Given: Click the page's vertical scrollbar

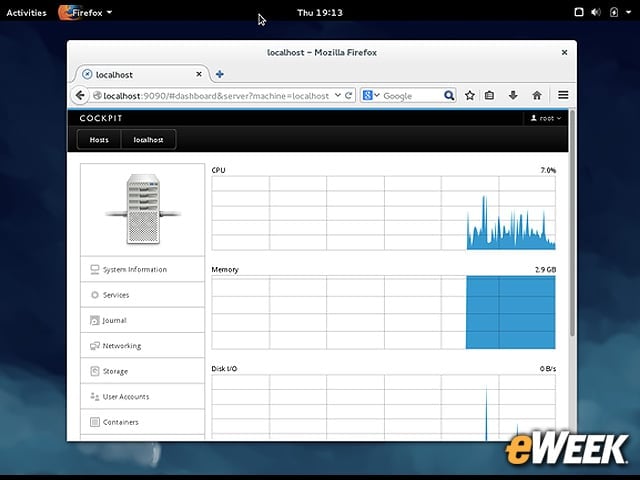Looking at the screenshot, I should pos(572,223).
